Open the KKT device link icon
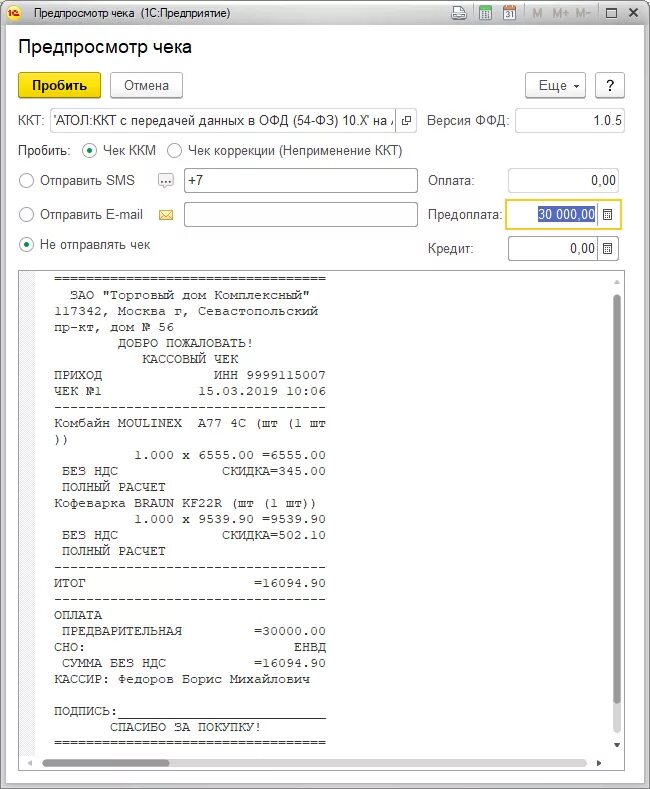Image resolution: width=650 pixels, height=789 pixels. click(407, 121)
